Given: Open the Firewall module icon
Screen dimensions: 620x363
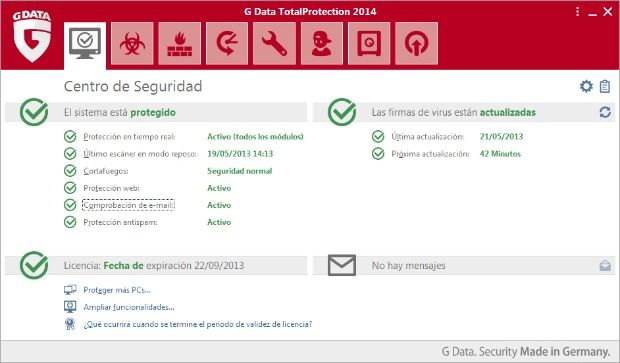Looking at the screenshot, I should [180, 43].
